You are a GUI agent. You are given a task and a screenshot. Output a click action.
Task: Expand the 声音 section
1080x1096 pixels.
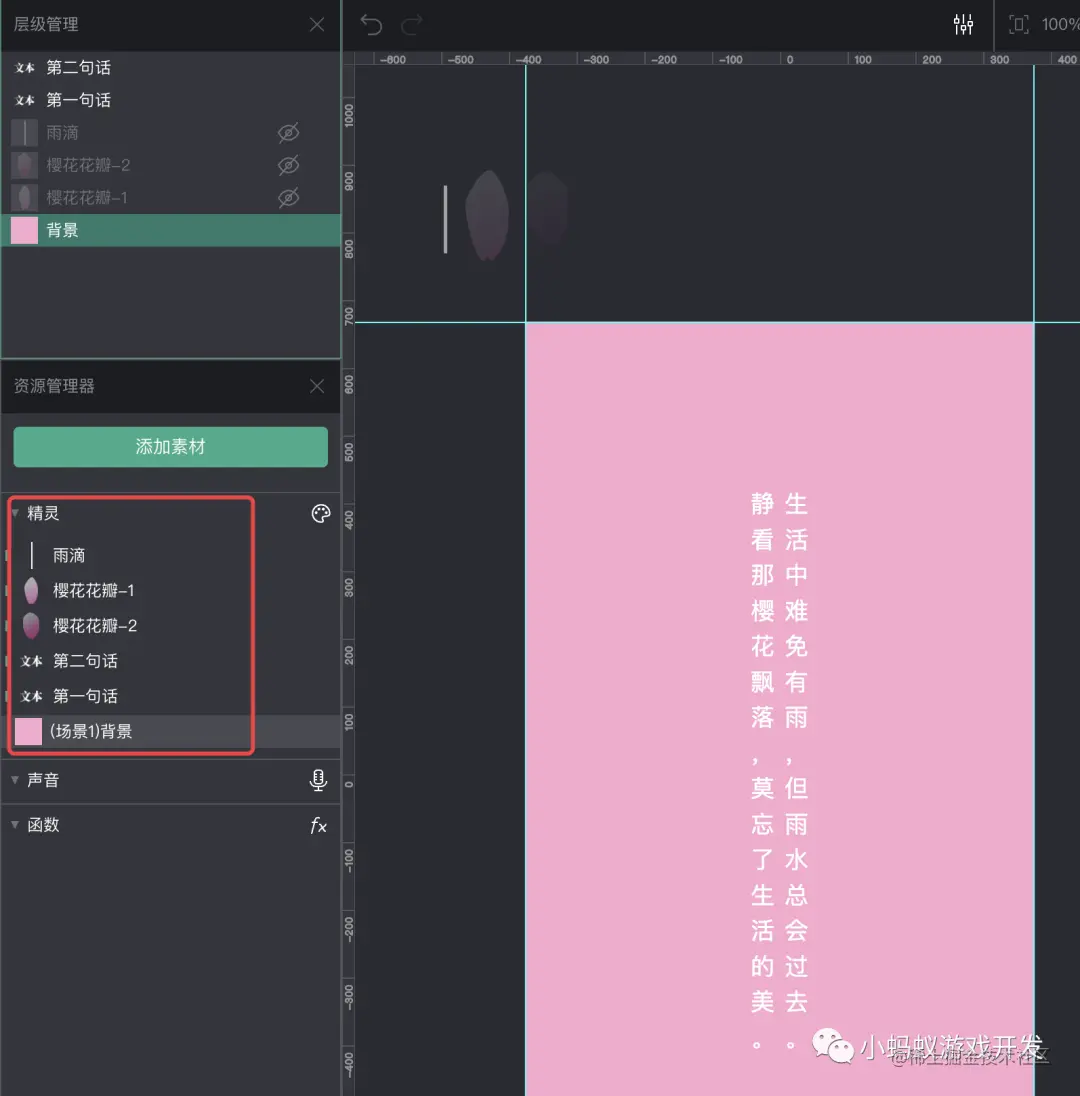(15, 781)
